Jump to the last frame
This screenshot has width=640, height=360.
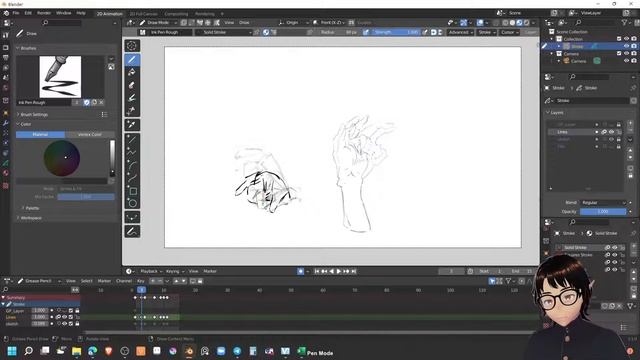(354, 271)
